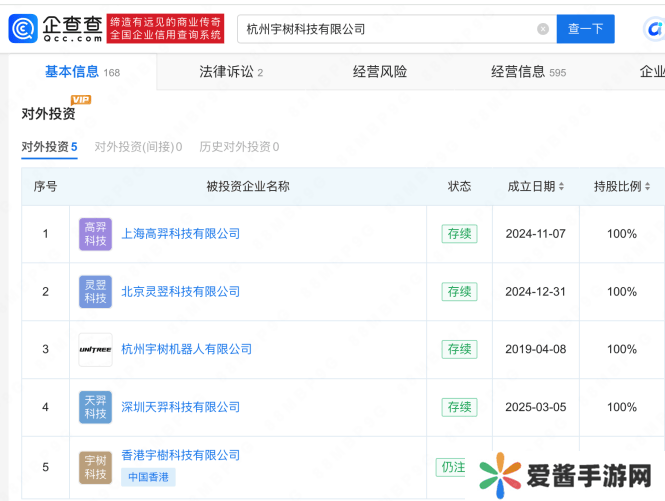Click the circular icon right of the search button
This screenshot has height=501, width=665.
coord(652,30)
